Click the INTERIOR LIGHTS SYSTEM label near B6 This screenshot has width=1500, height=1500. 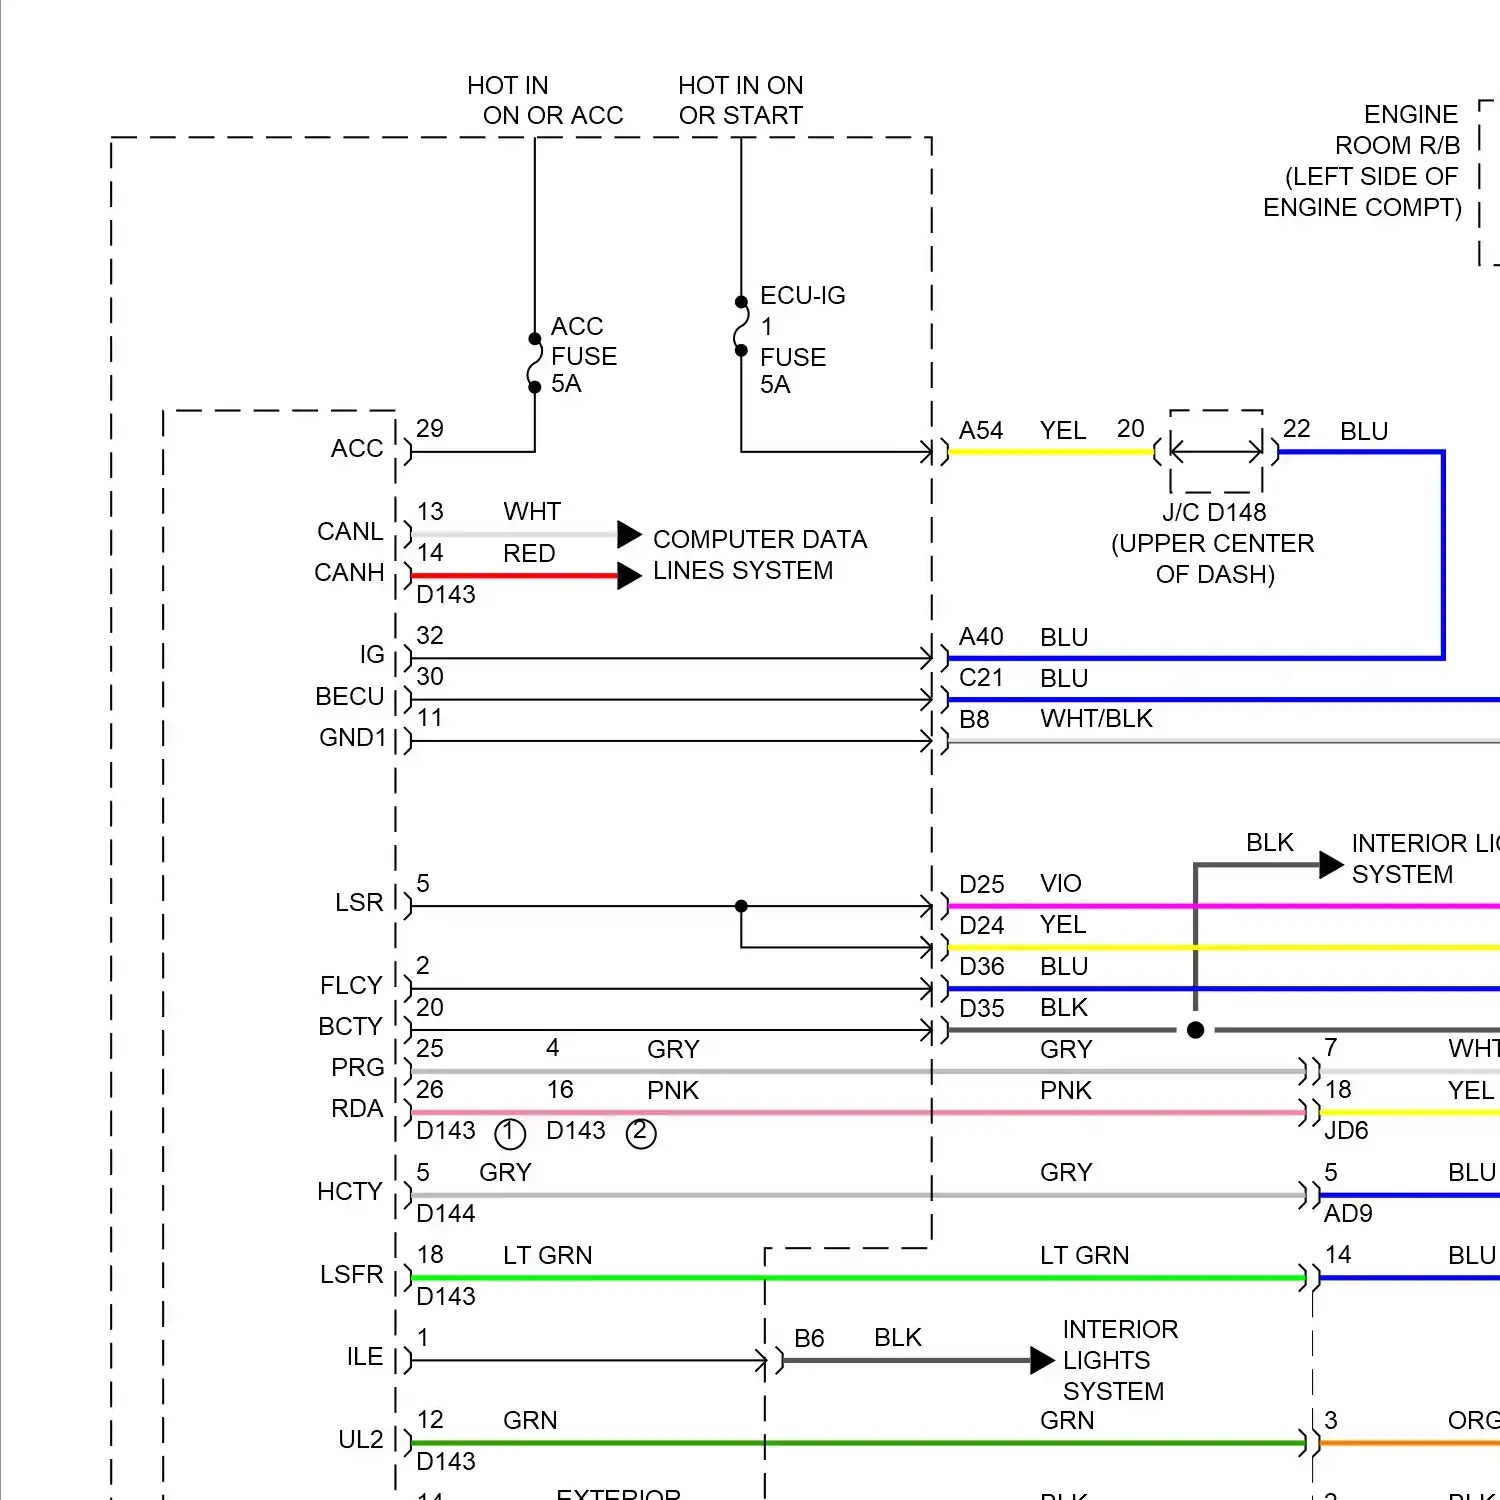(x=1120, y=1360)
